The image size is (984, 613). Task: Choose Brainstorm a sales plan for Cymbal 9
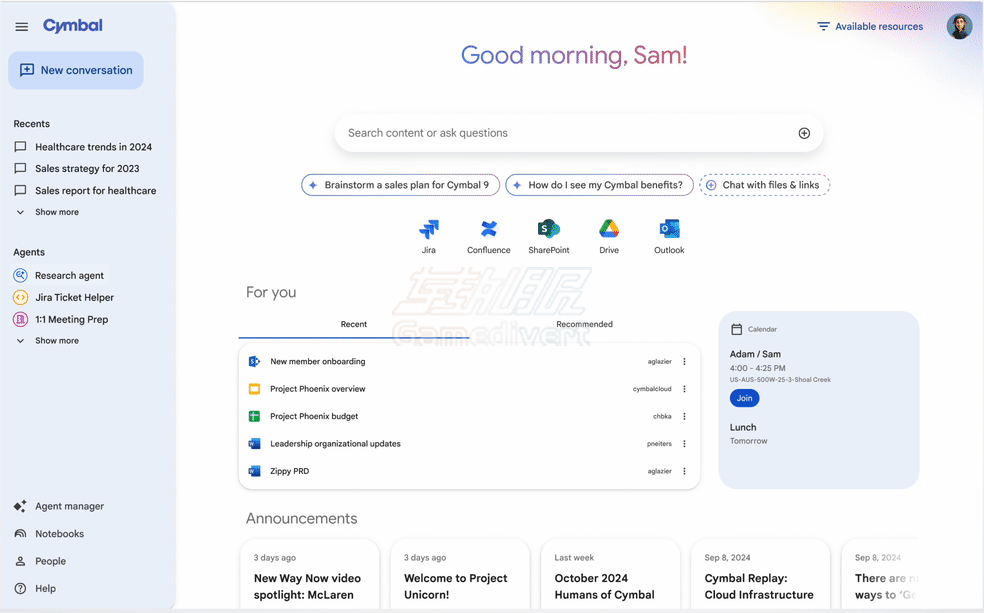tap(400, 185)
